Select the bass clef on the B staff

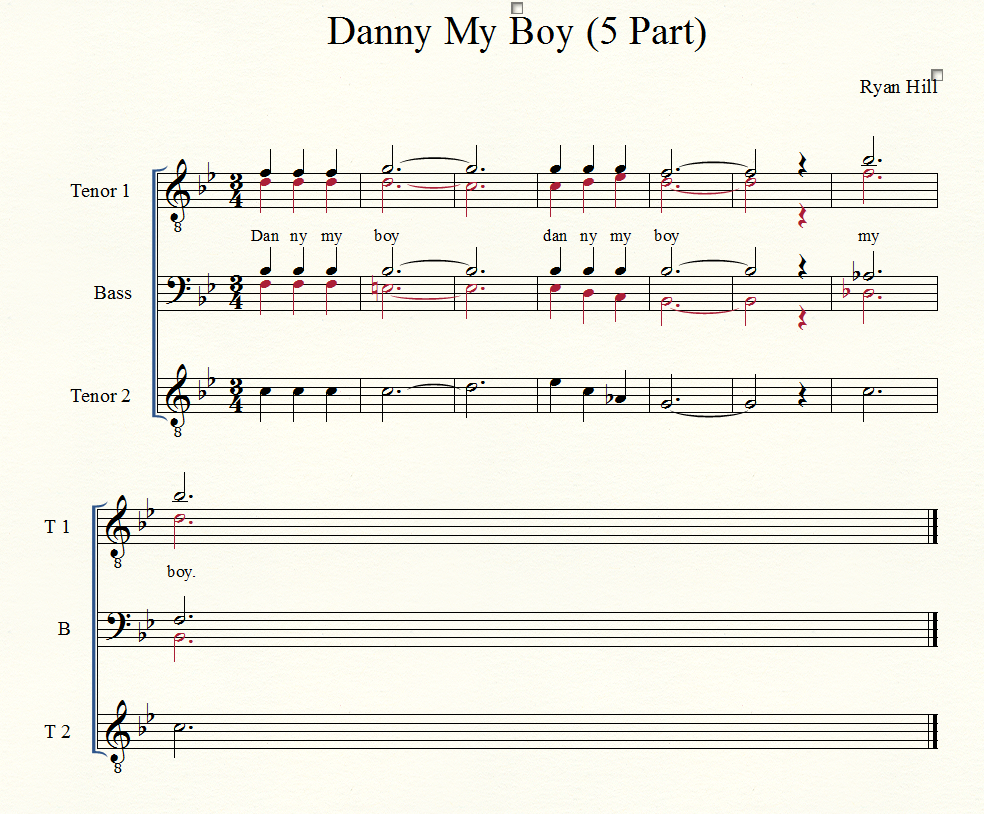[119, 625]
